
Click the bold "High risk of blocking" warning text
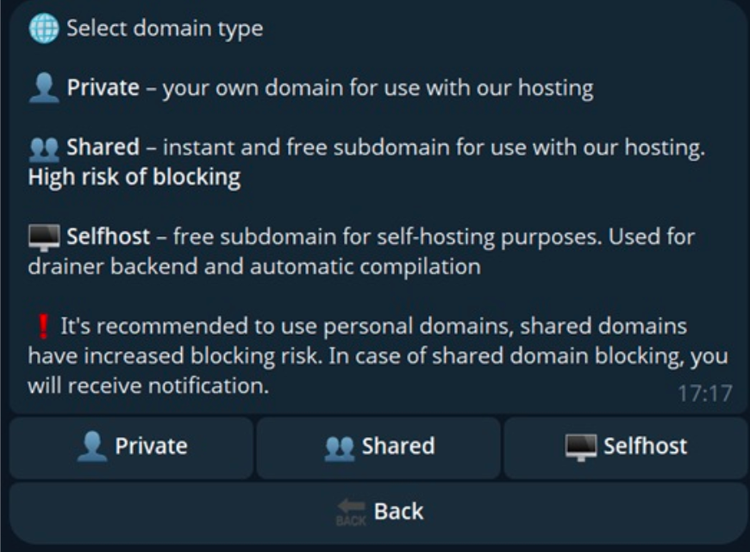[x=134, y=178]
